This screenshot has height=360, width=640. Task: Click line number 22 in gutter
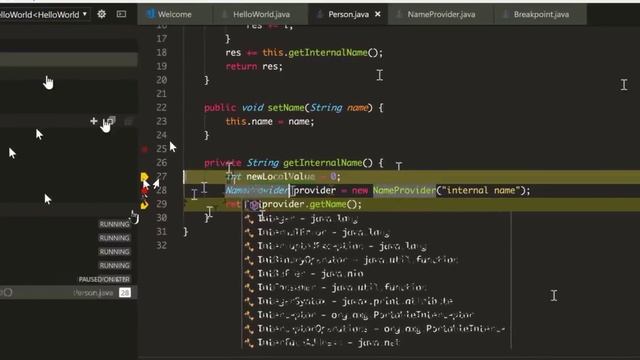(162, 108)
